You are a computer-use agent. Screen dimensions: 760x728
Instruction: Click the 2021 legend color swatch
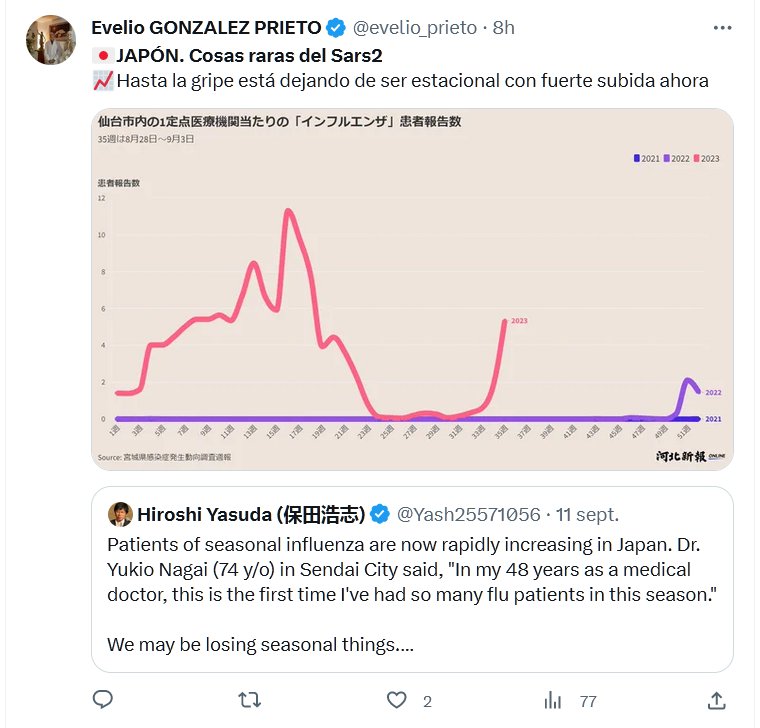(636, 158)
